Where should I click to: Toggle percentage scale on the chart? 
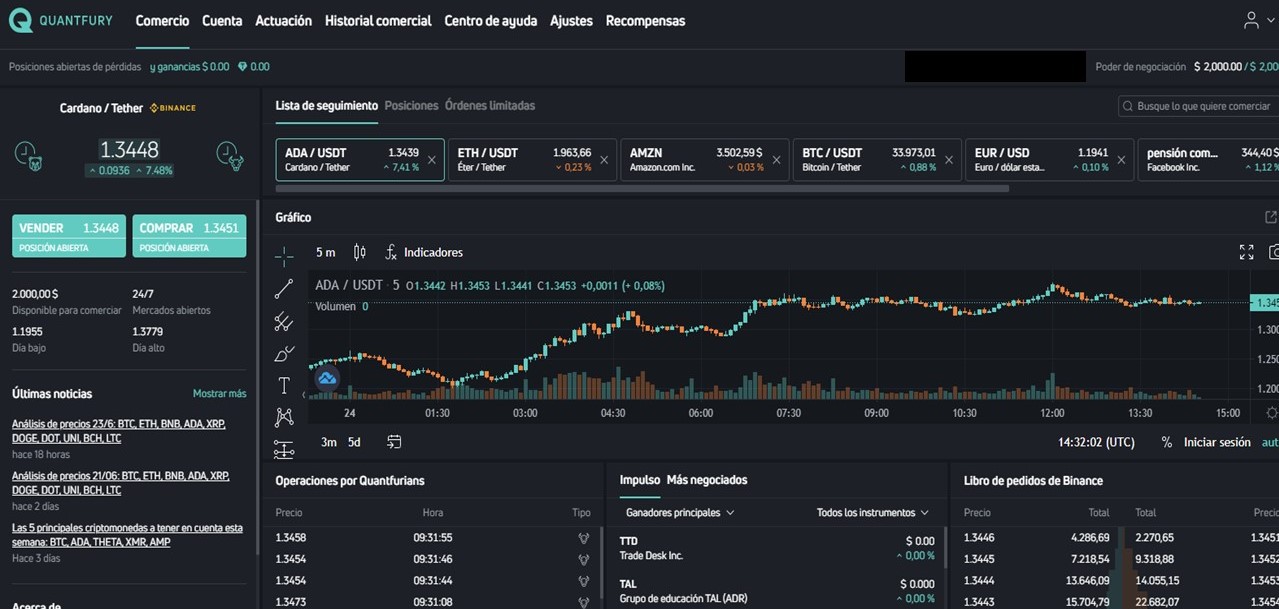[x=1166, y=441]
